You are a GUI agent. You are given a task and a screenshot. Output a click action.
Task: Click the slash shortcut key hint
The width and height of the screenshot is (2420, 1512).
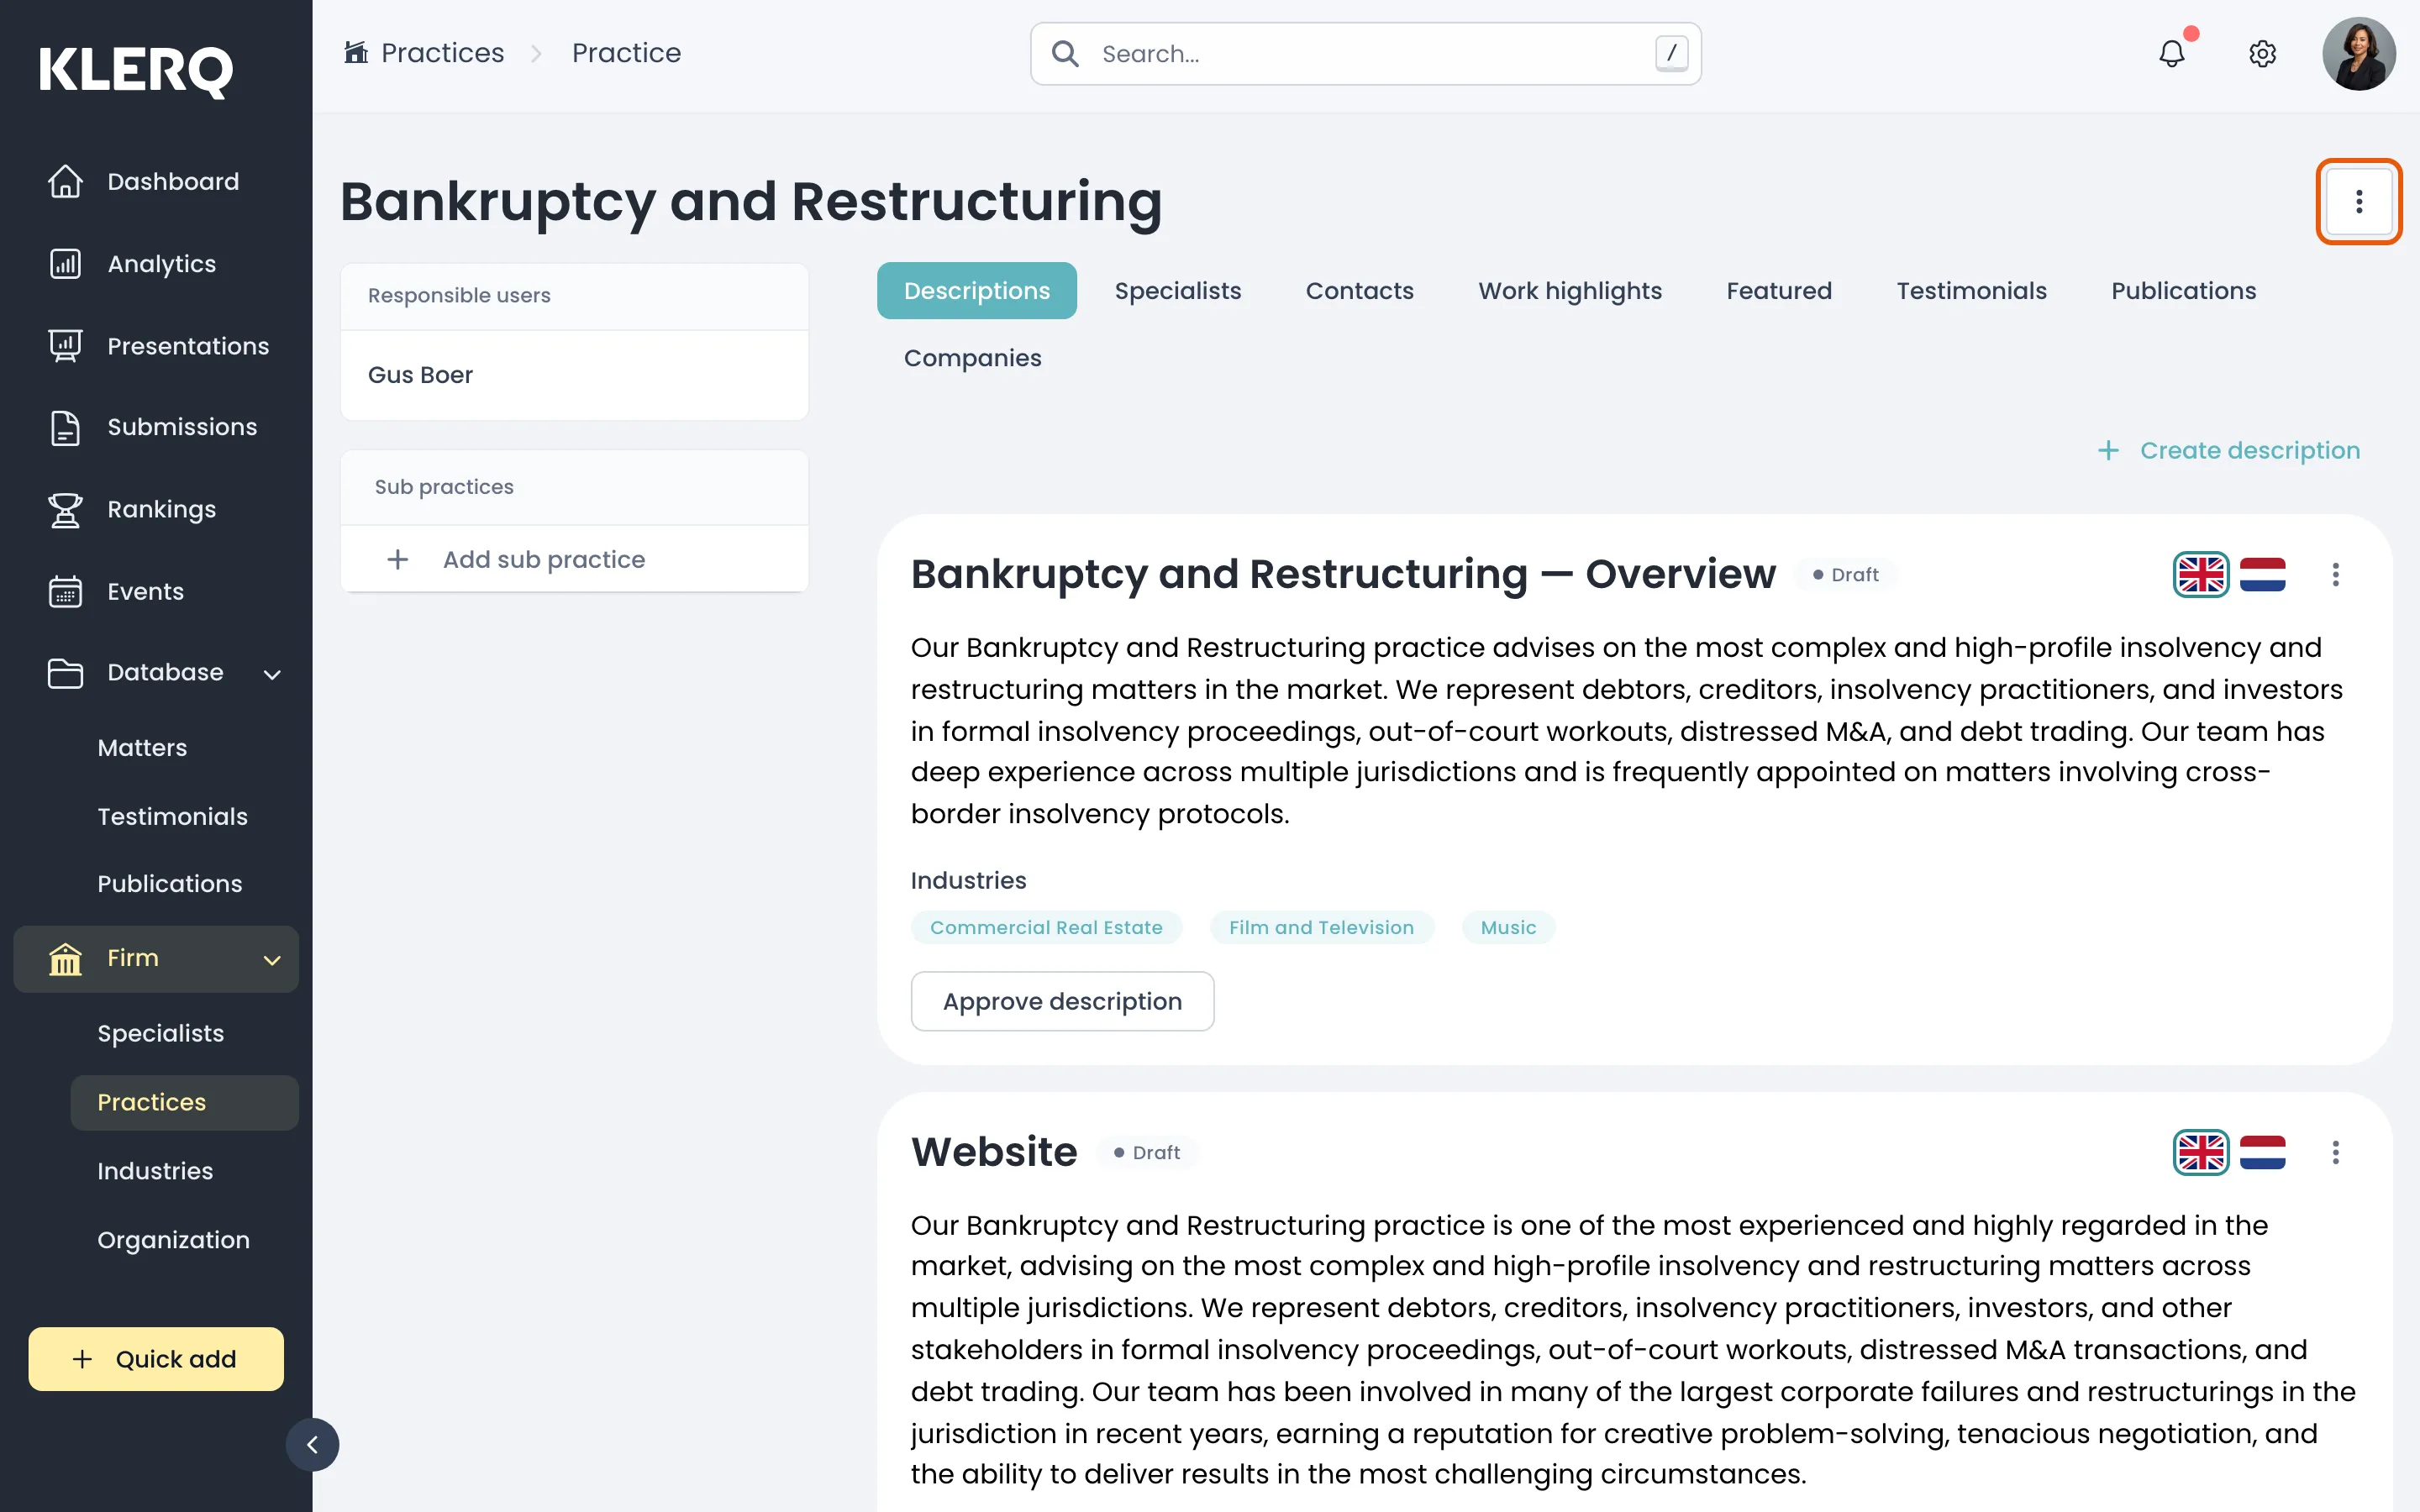(1671, 53)
